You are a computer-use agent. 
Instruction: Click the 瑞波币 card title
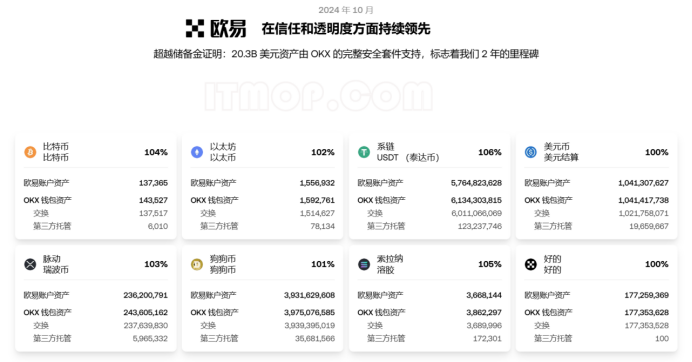[56, 270]
